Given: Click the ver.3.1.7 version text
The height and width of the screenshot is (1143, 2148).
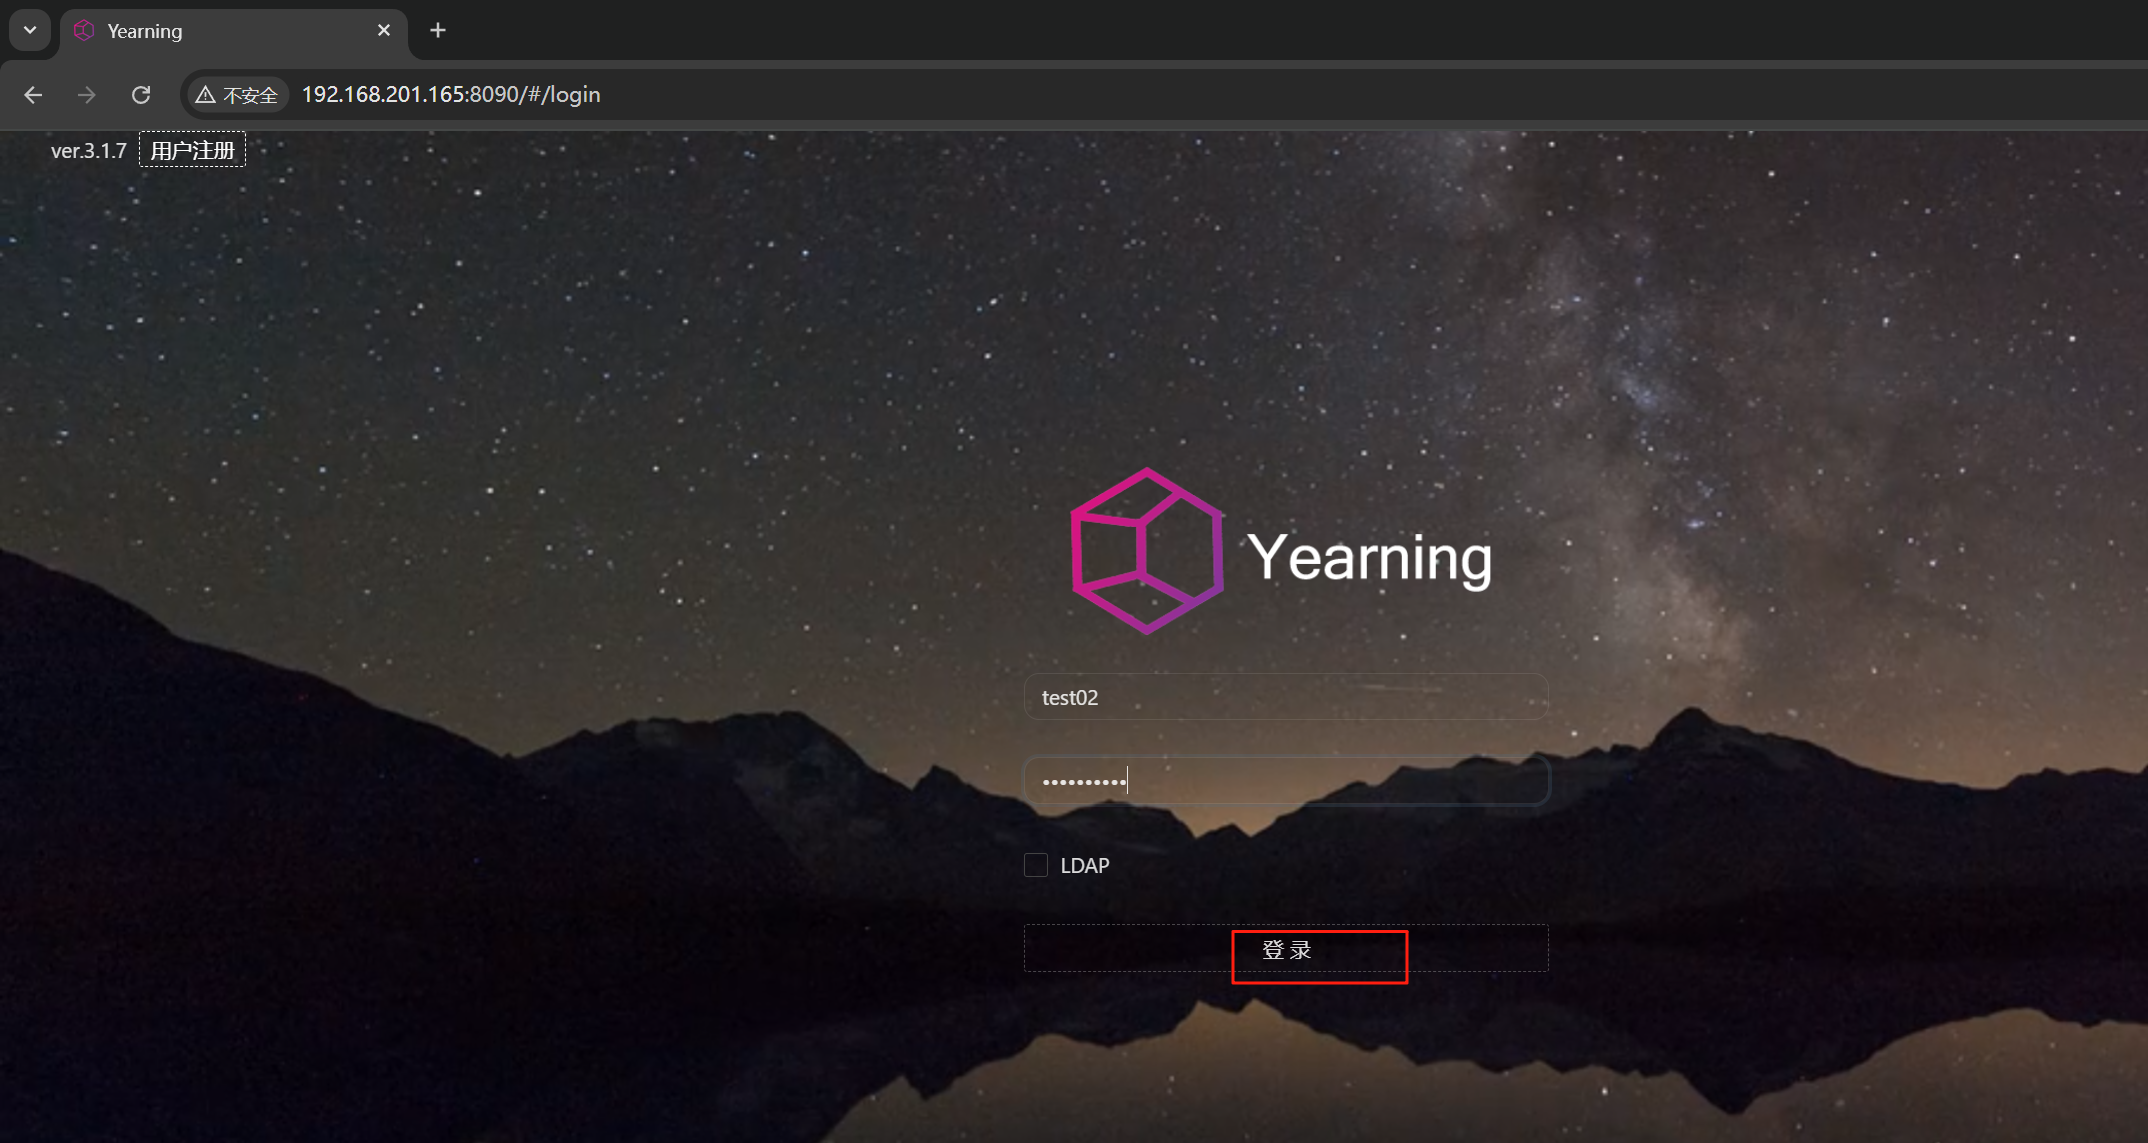Looking at the screenshot, I should coord(89,151).
